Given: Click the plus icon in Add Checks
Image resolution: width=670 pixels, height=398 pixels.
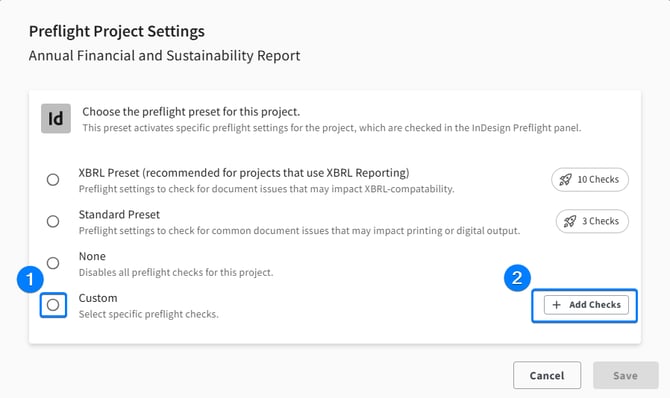Looking at the screenshot, I should coord(556,305).
